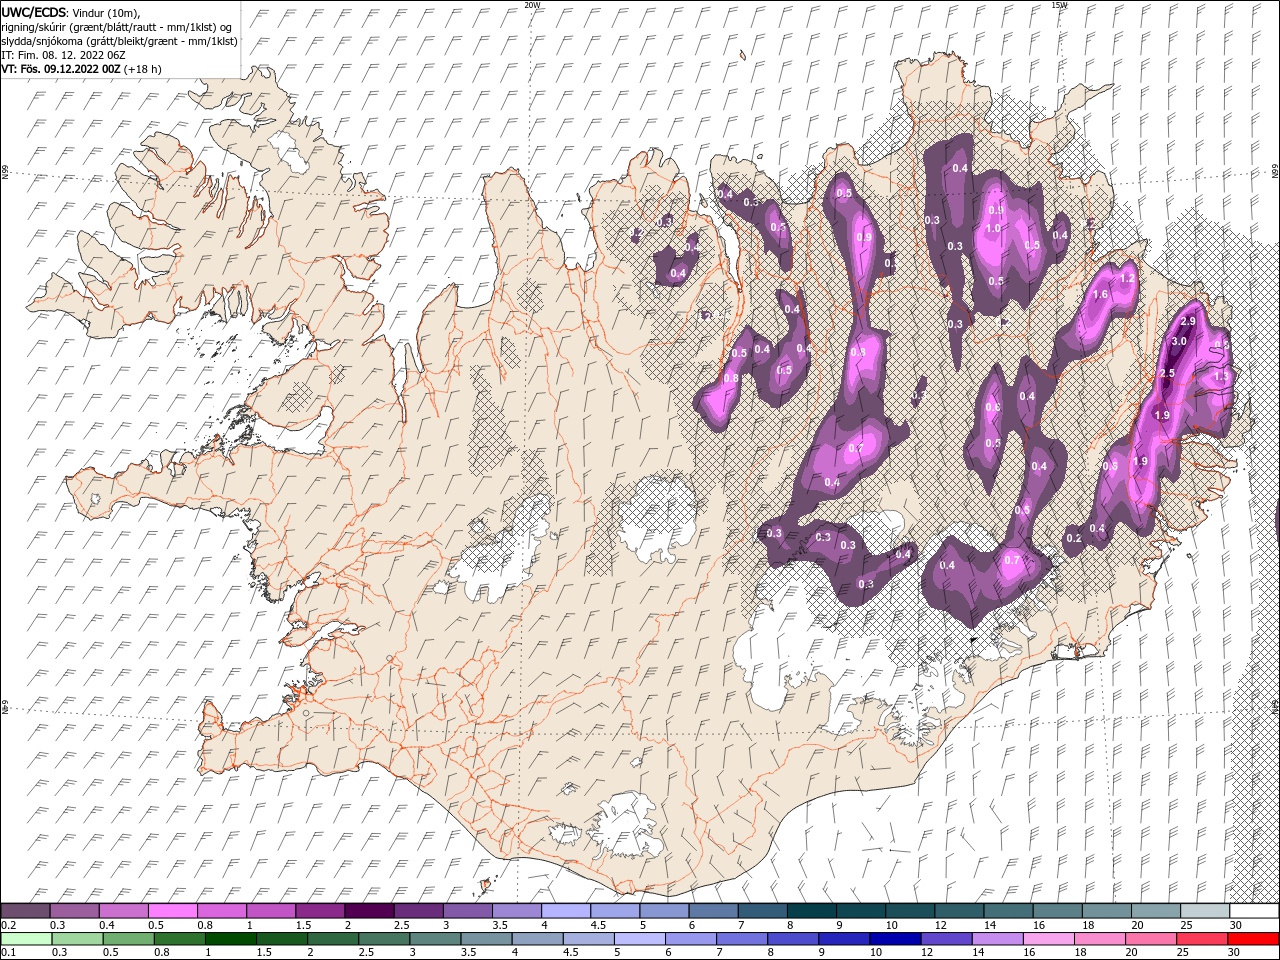This screenshot has height=960, width=1280.
Task: Click the 'slydda/snjókoma' legend description line
Action: tap(120, 41)
